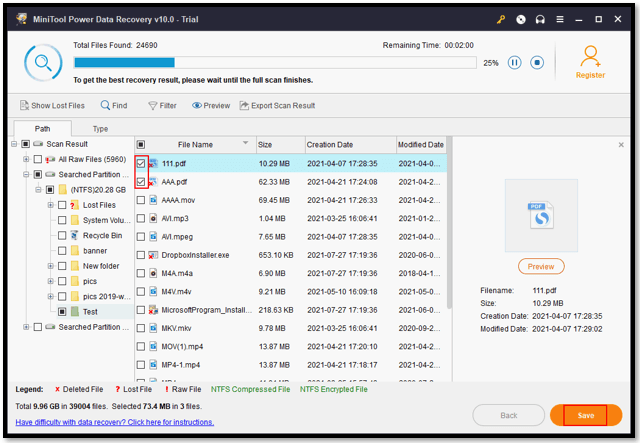Screen dimensions: 640x443
Task: Click the Back button
Action: pos(509,415)
